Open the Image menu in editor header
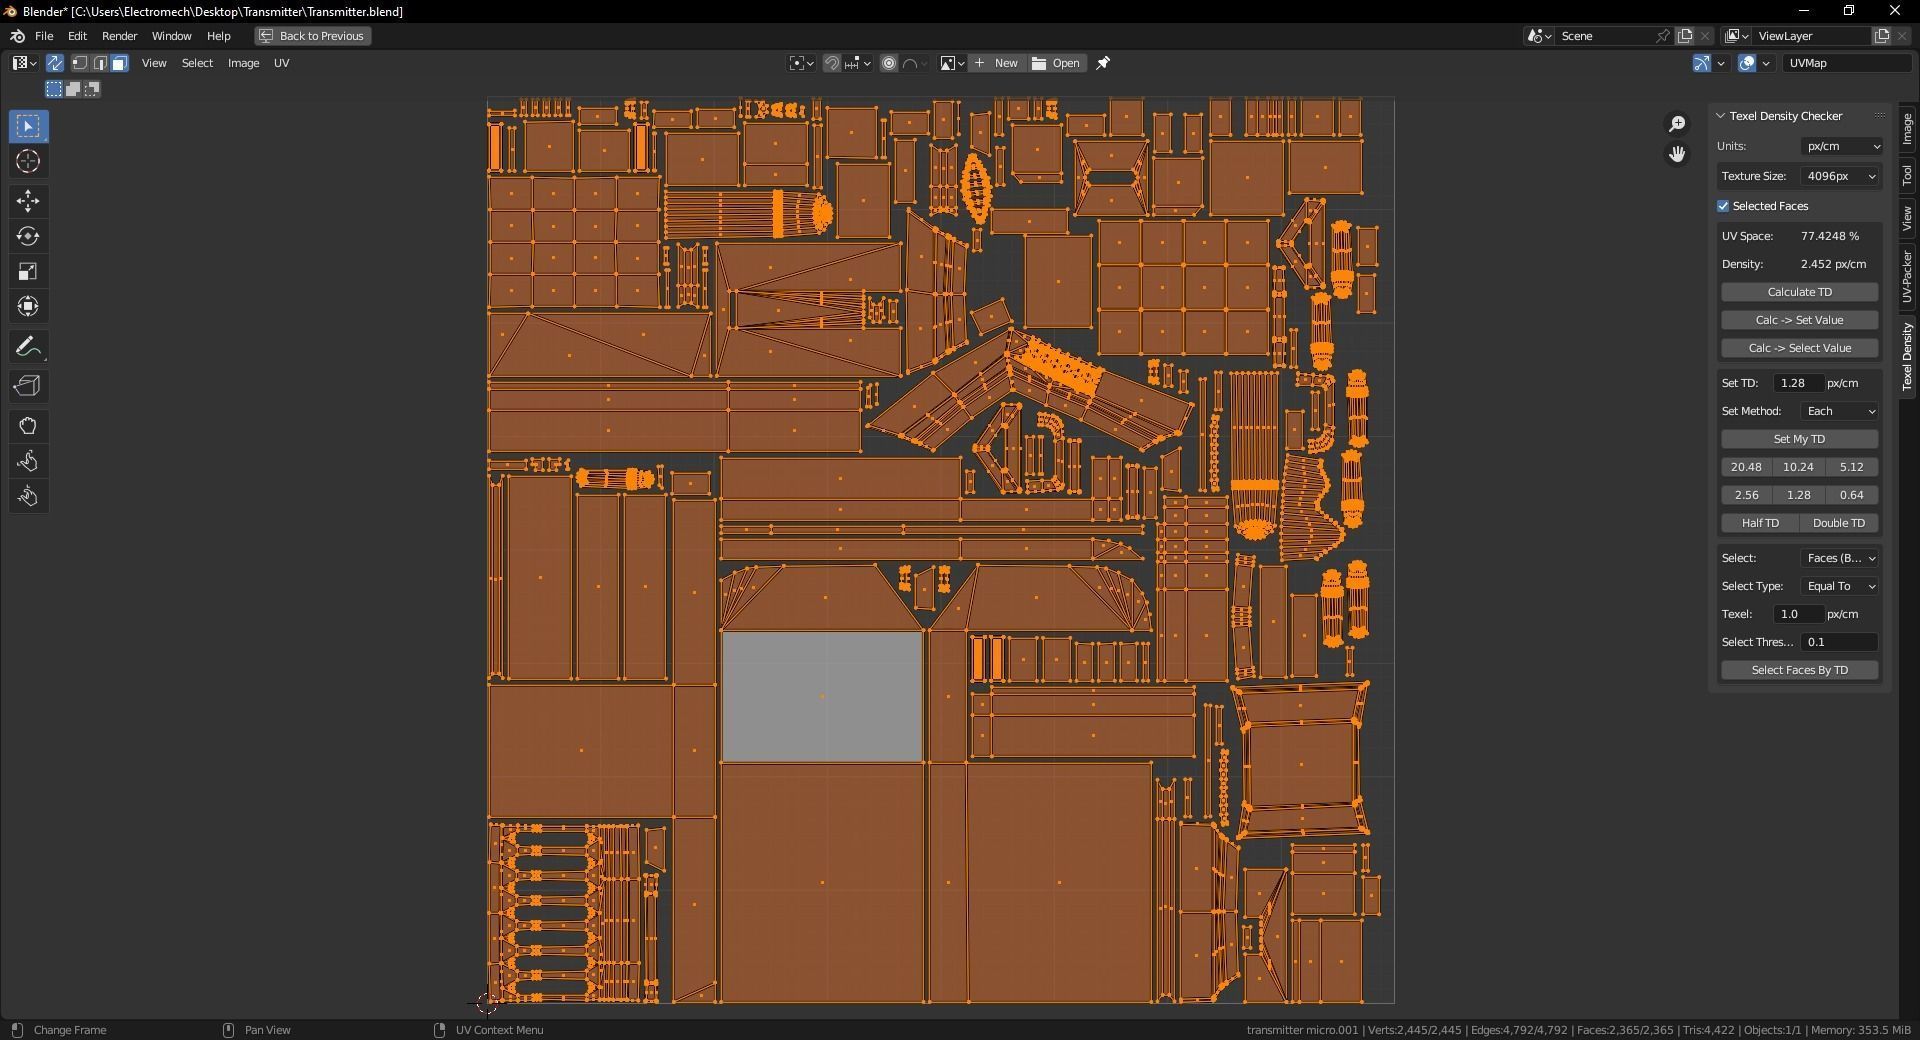1920x1040 pixels. pos(243,63)
